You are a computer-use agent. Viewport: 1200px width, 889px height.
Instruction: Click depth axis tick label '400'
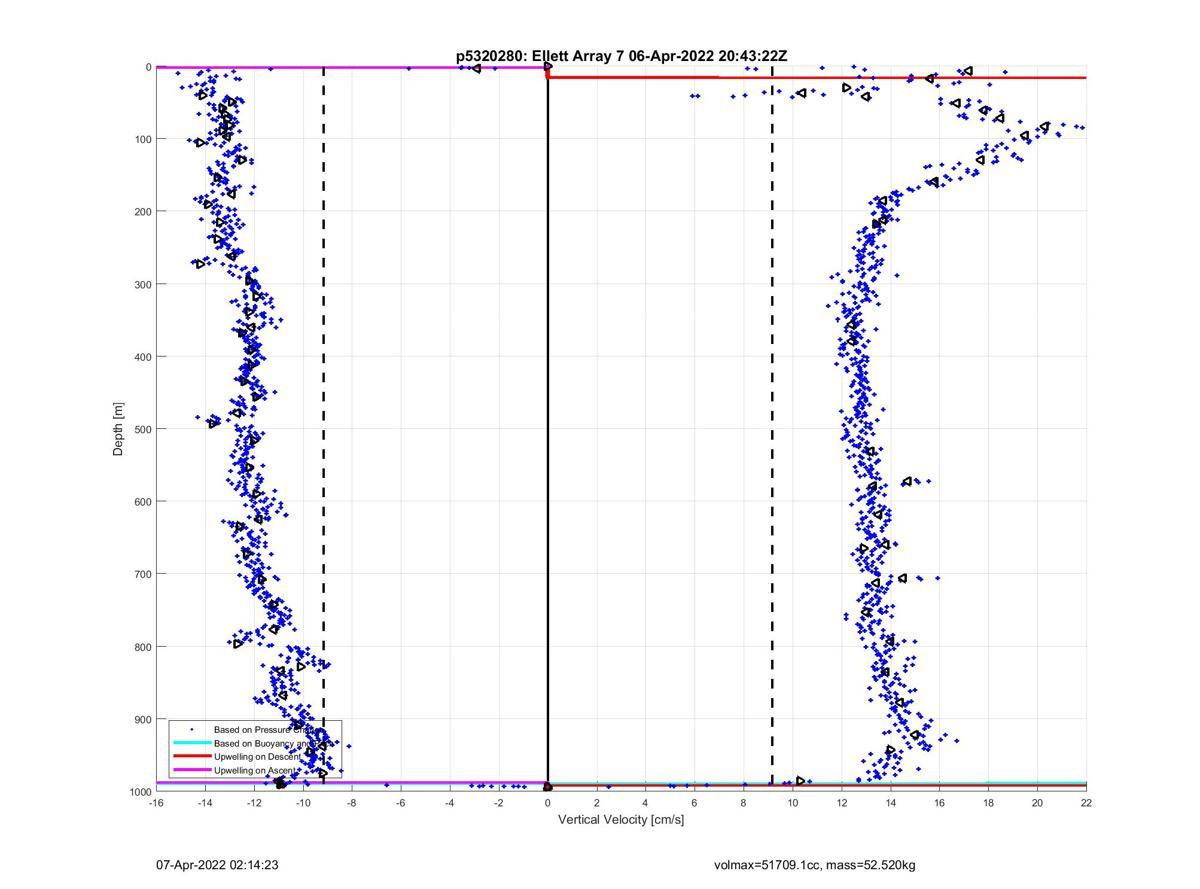coord(142,357)
